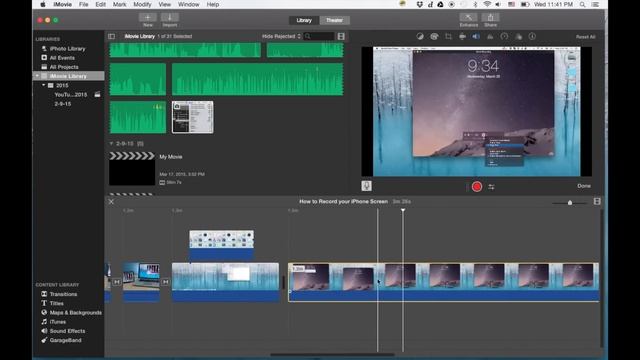Image resolution: width=640 pixels, height=360 pixels.
Task: Click the Dropbox menu bar icon
Action: [420, 4]
